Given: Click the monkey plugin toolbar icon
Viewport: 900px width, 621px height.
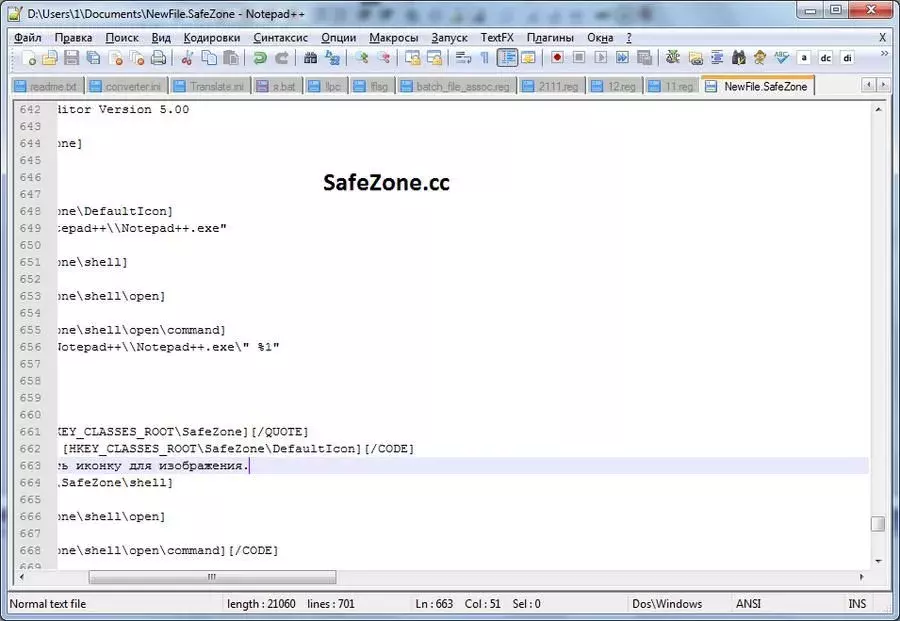Looking at the screenshot, I should pos(760,58).
